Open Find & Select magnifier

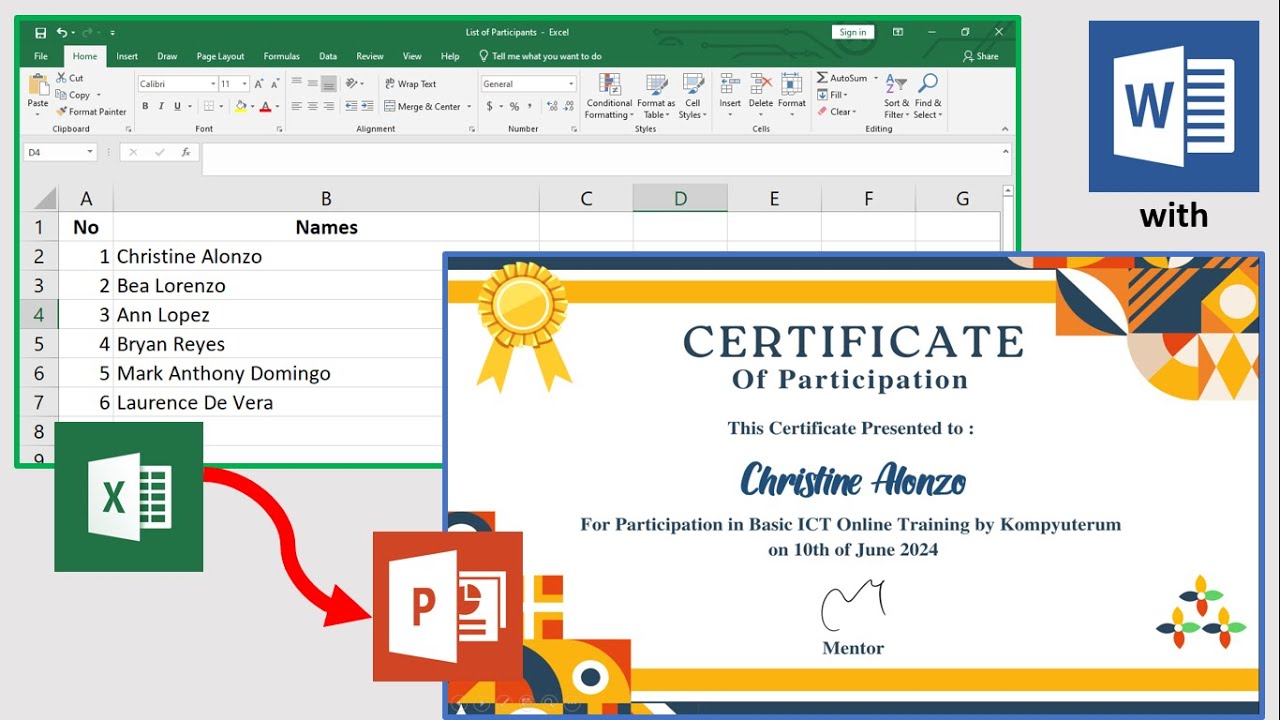tap(928, 96)
